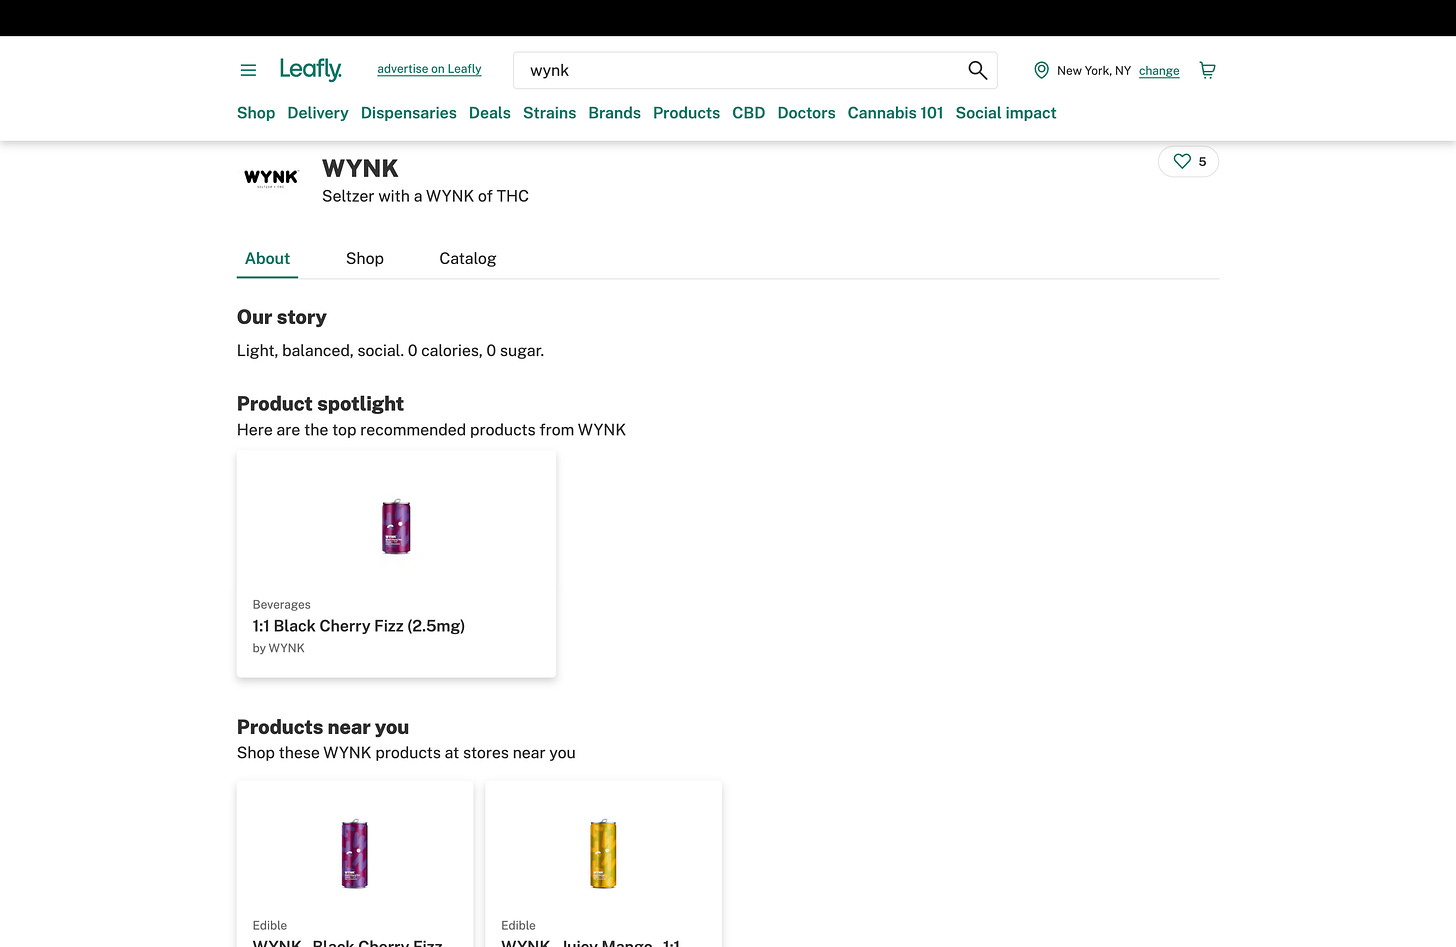The width and height of the screenshot is (1456, 947).
Task: Click the spotlight Black Cherry Fizz can image
Action: coord(396,526)
